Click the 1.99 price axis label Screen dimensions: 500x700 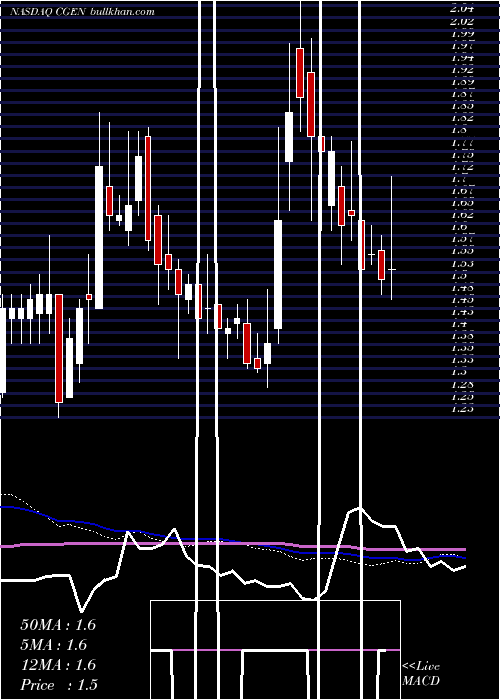coord(462,33)
